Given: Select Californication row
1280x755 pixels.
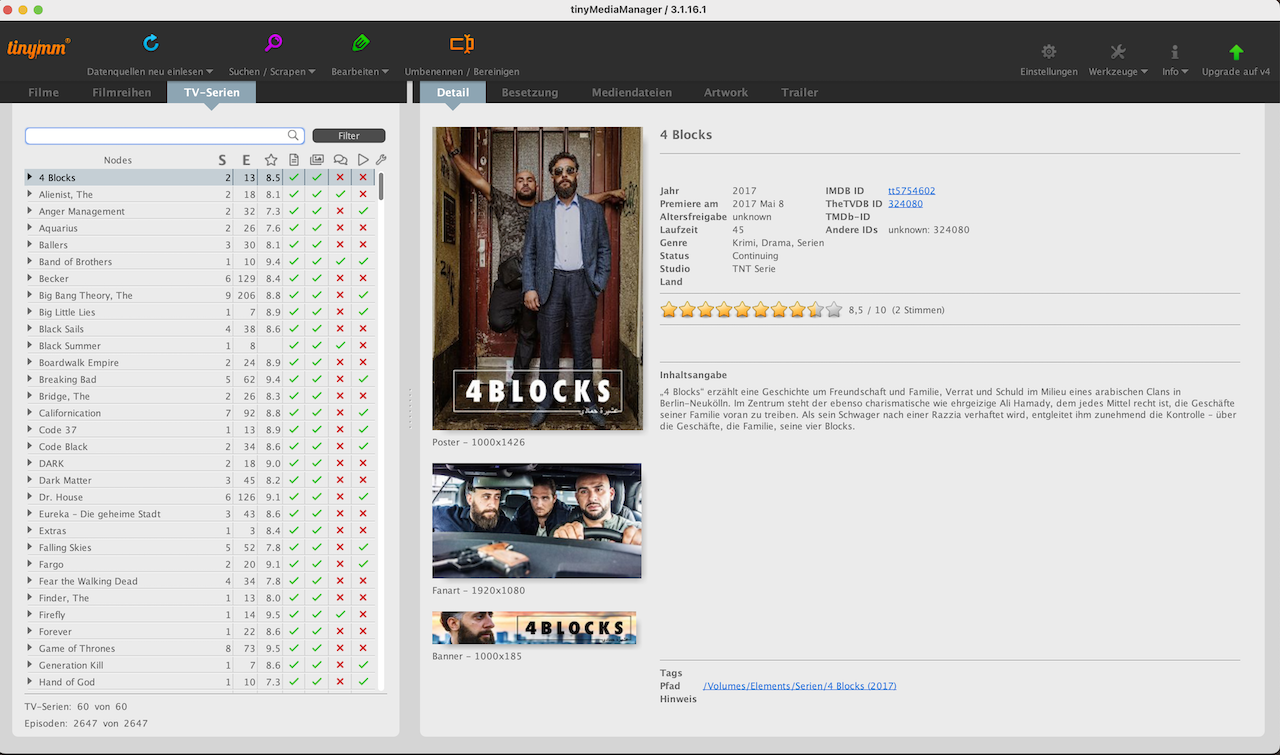Looking at the screenshot, I should coord(200,413).
